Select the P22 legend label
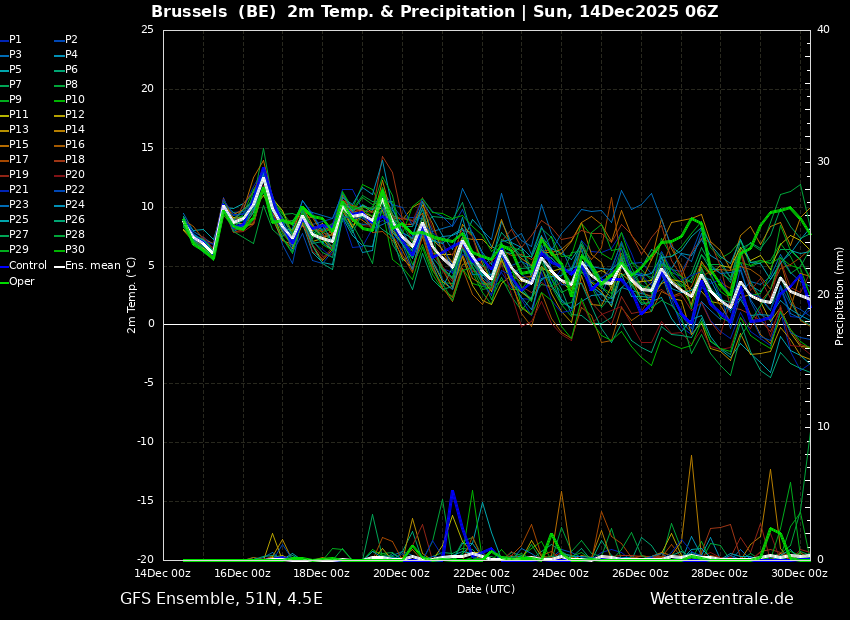 click(x=75, y=190)
